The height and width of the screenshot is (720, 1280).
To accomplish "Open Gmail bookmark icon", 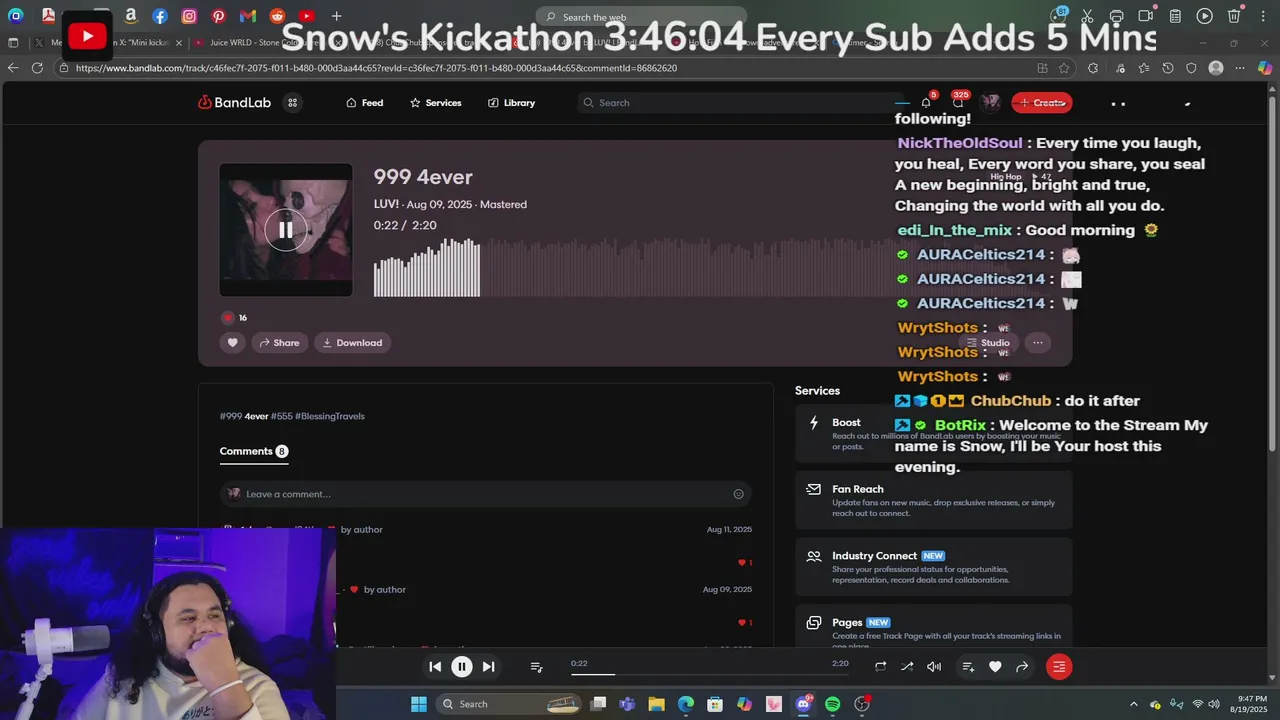I will click(248, 16).
